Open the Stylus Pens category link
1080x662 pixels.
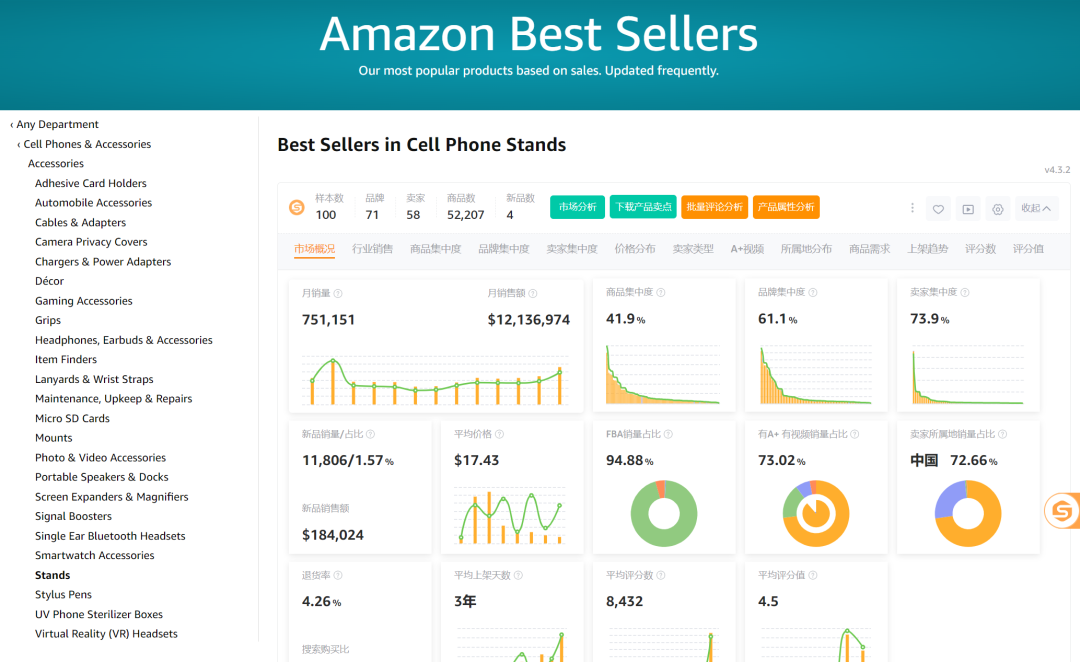coord(63,594)
